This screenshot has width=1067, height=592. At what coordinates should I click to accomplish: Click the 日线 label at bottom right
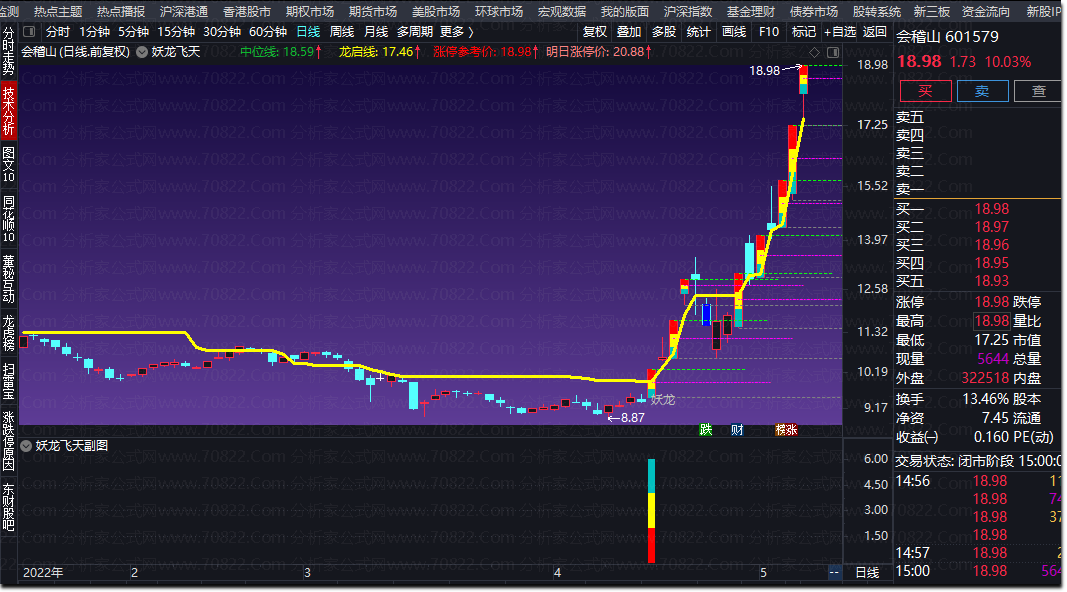[x=867, y=573]
